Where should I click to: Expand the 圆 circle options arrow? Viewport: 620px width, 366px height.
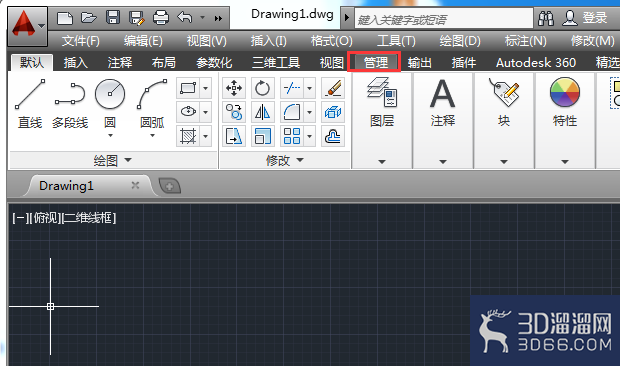(110, 136)
